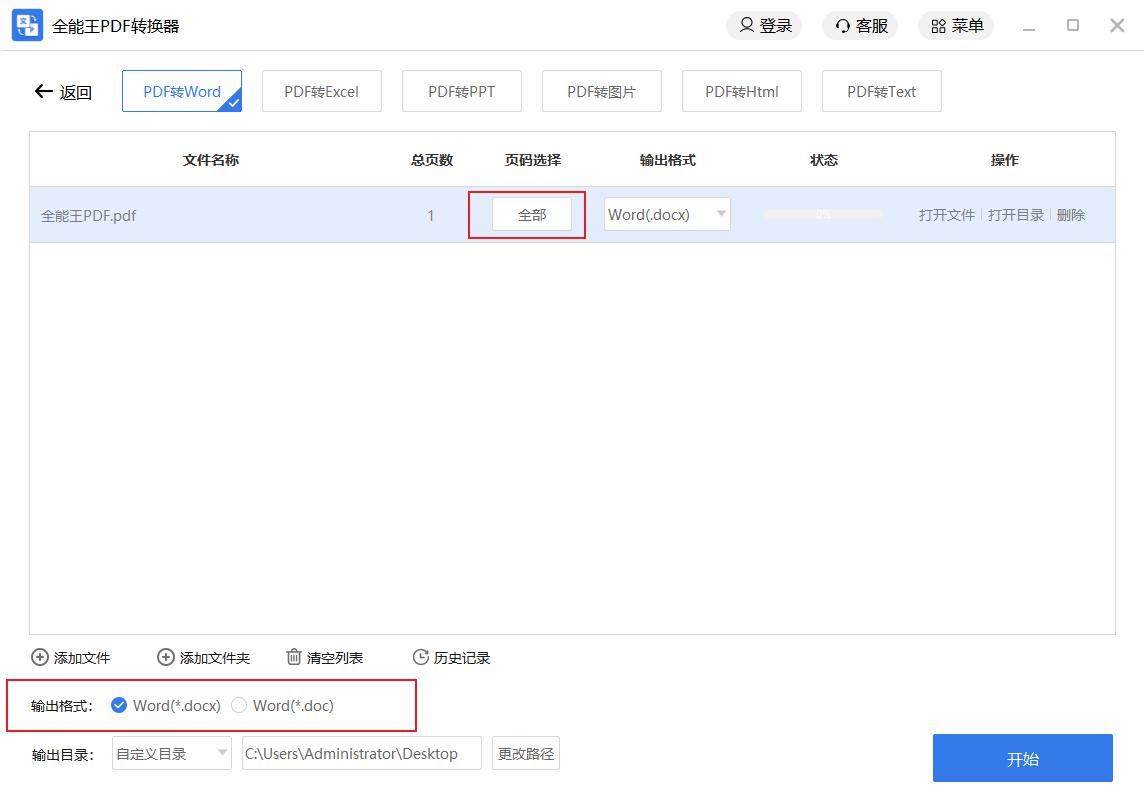Click the output path field showing Desktop
The height and width of the screenshot is (810, 1145).
click(361, 754)
